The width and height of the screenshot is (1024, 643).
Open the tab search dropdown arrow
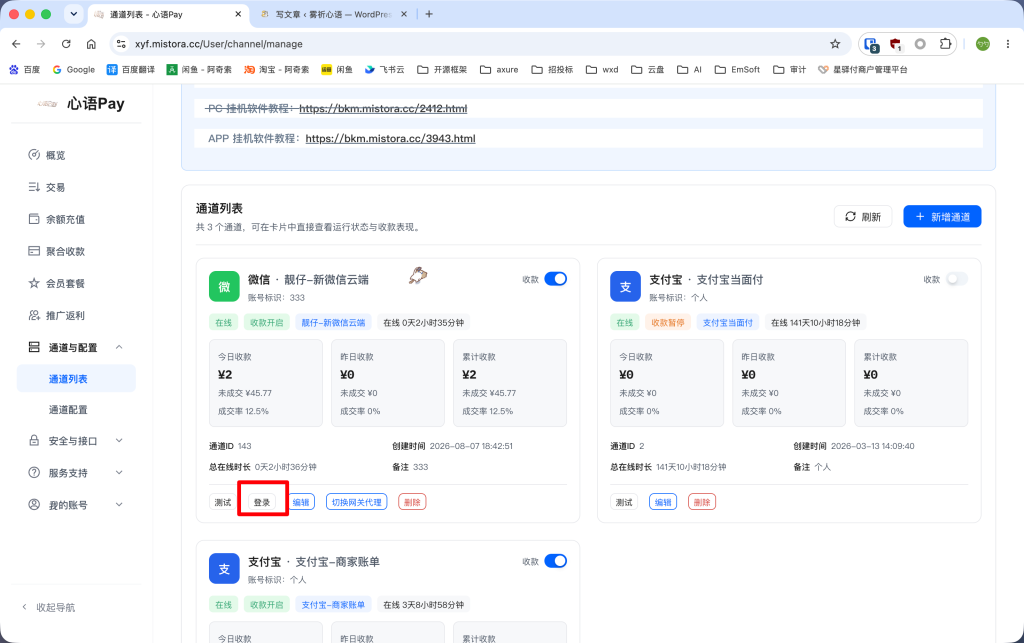pyautogui.click(x=74, y=14)
